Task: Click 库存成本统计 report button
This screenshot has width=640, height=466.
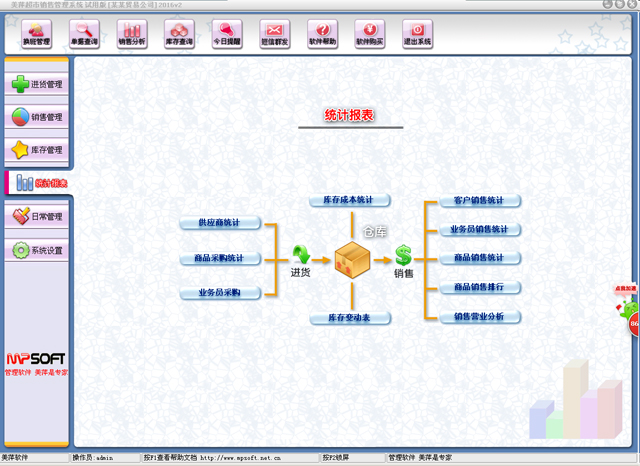Action: click(349, 201)
